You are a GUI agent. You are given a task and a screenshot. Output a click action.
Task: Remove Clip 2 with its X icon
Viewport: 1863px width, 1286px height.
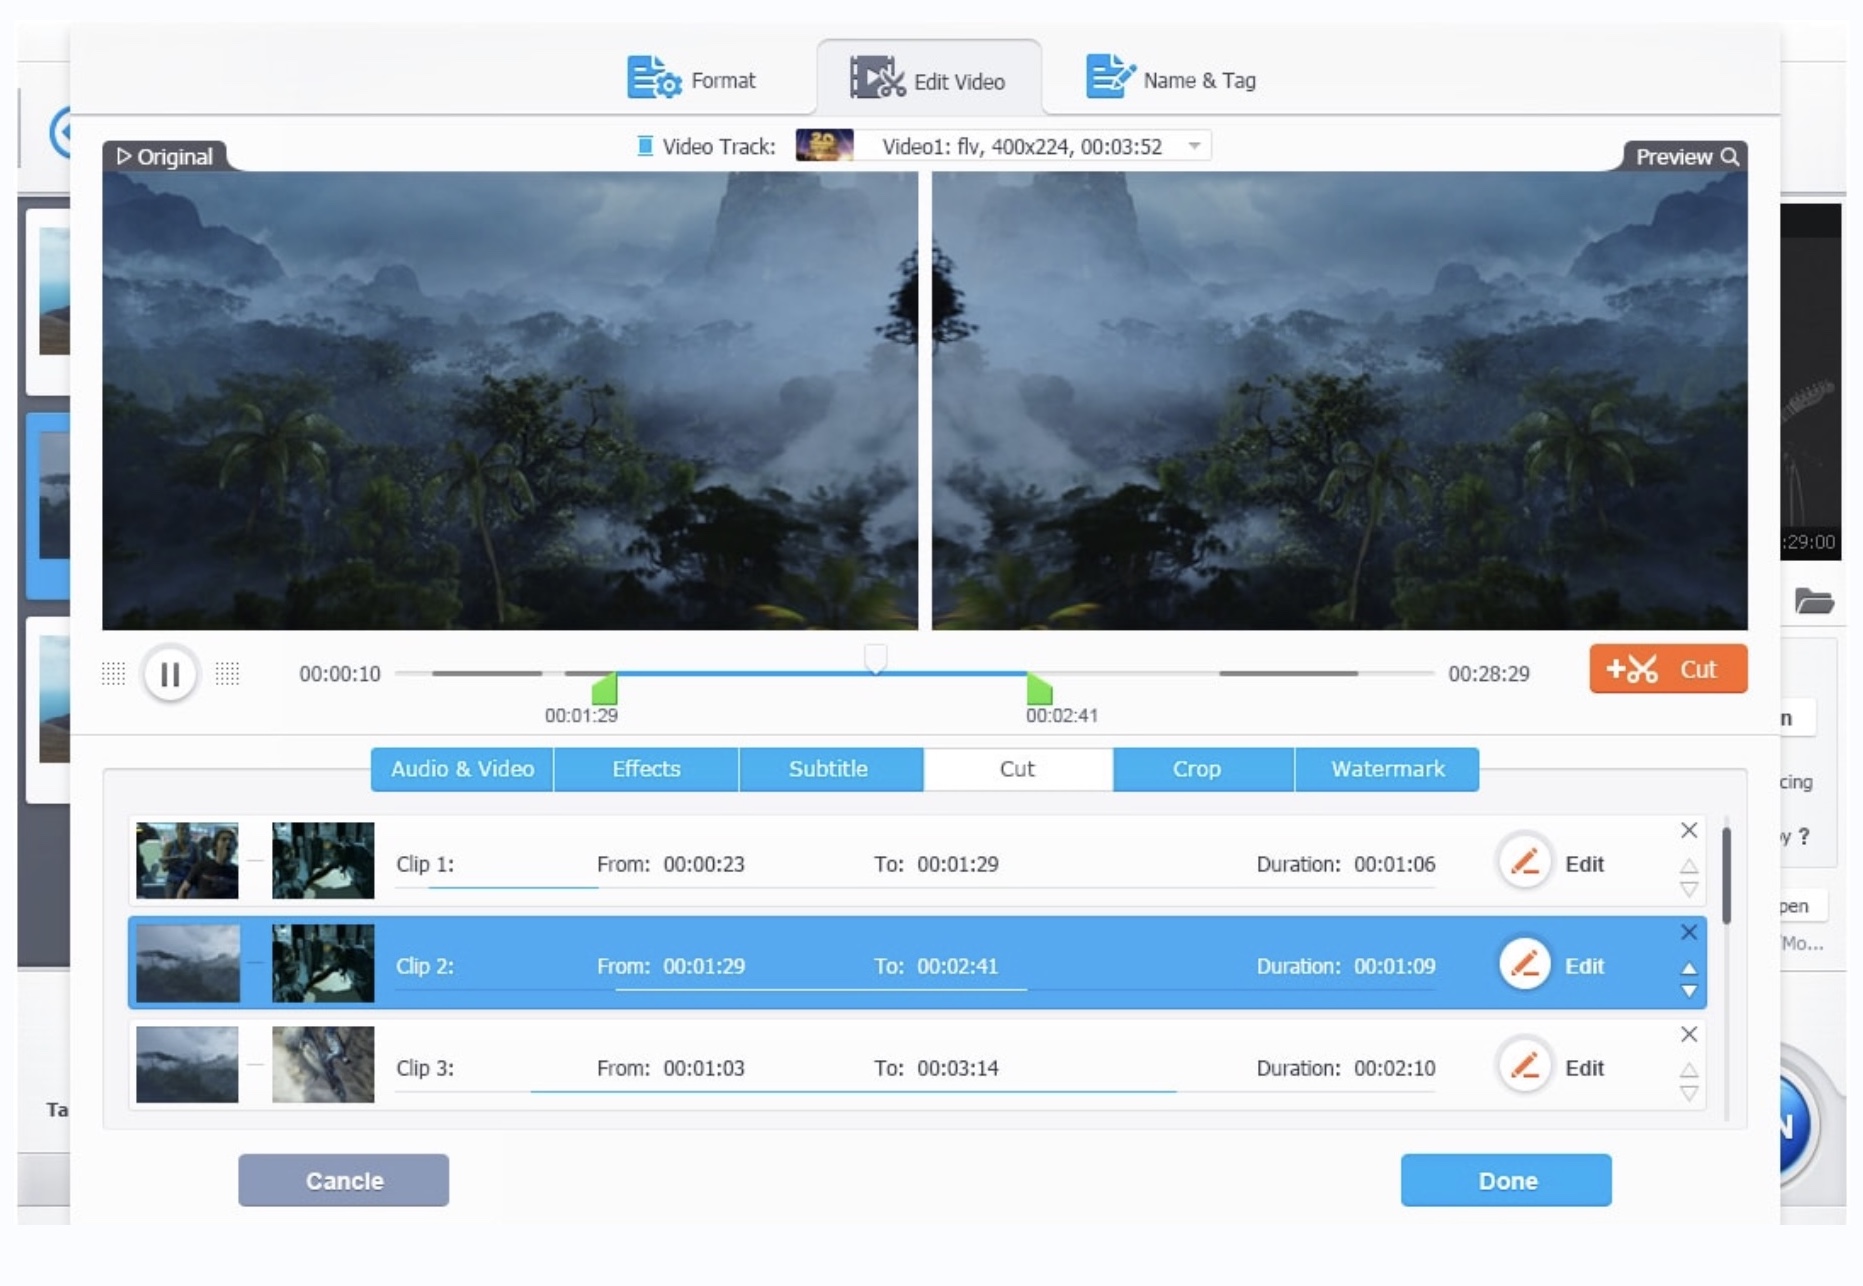point(1689,932)
